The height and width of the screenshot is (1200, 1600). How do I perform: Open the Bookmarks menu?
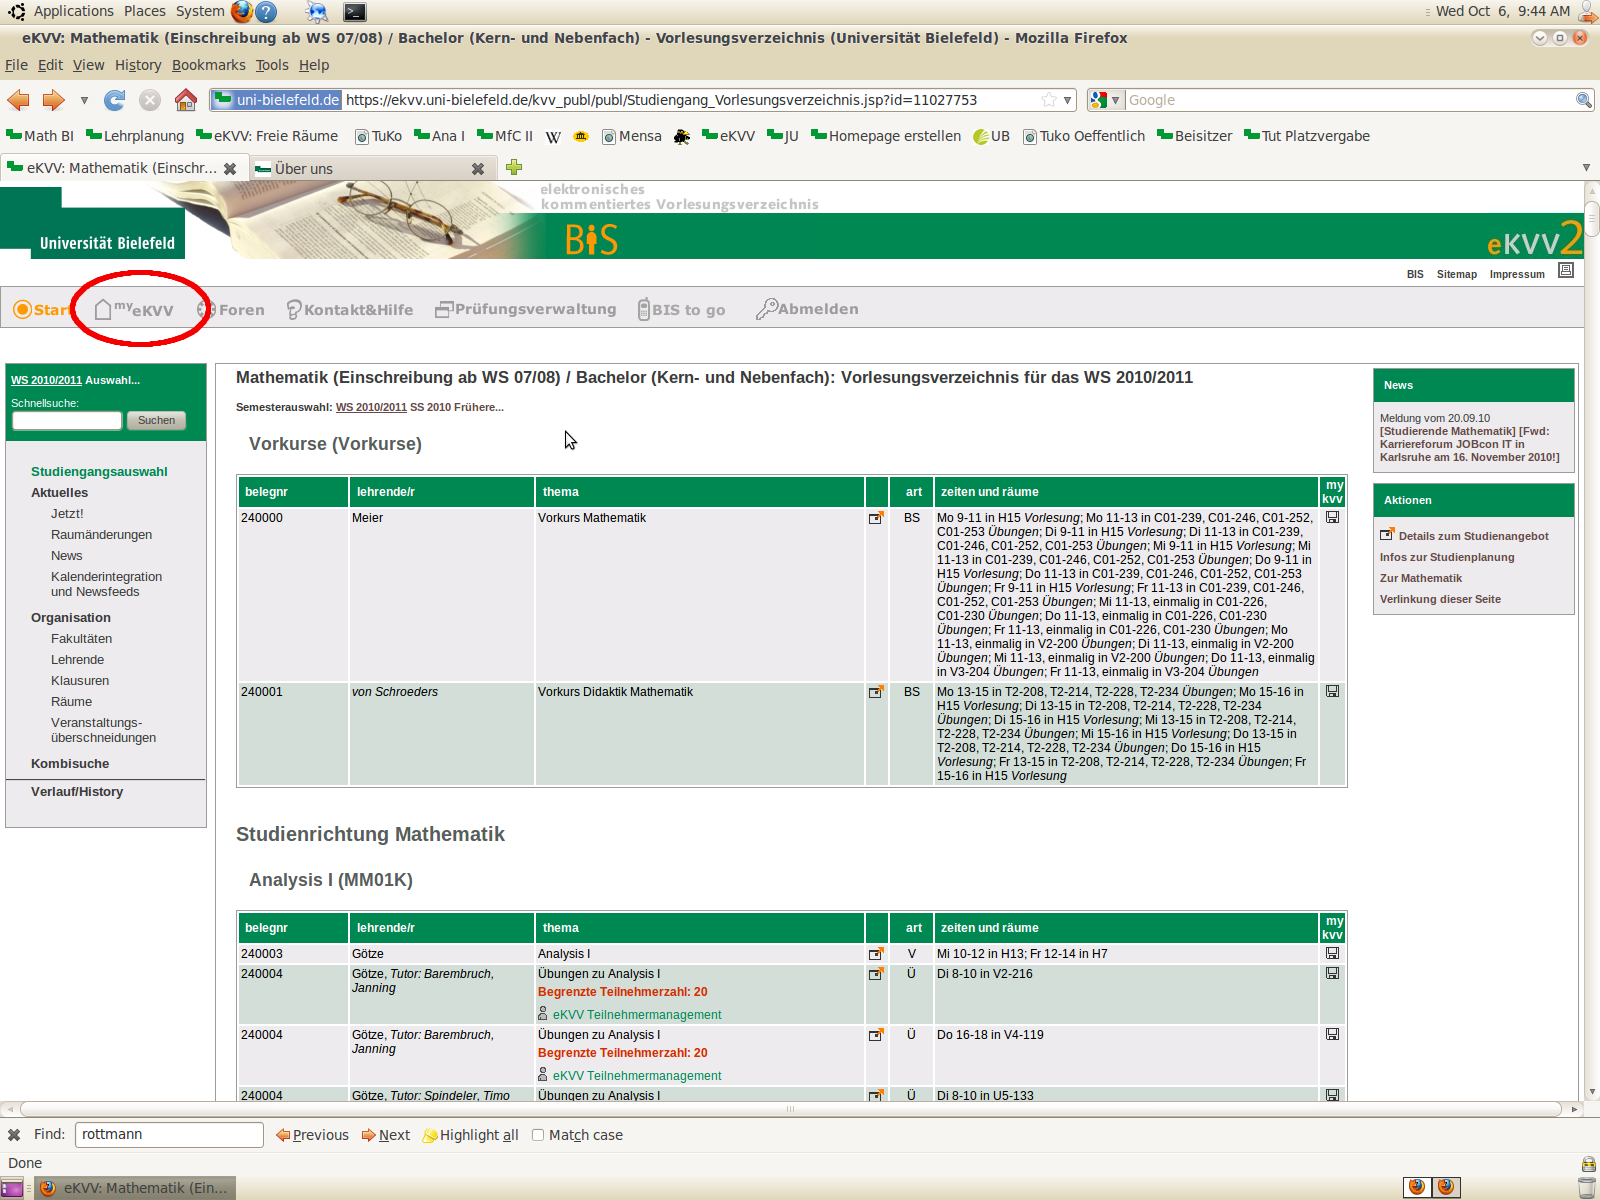[x=208, y=65]
